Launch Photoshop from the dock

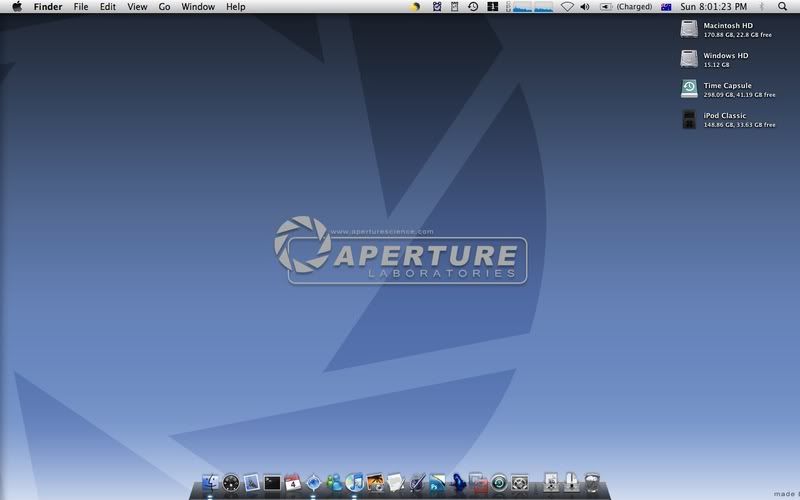[x=437, y=482]
